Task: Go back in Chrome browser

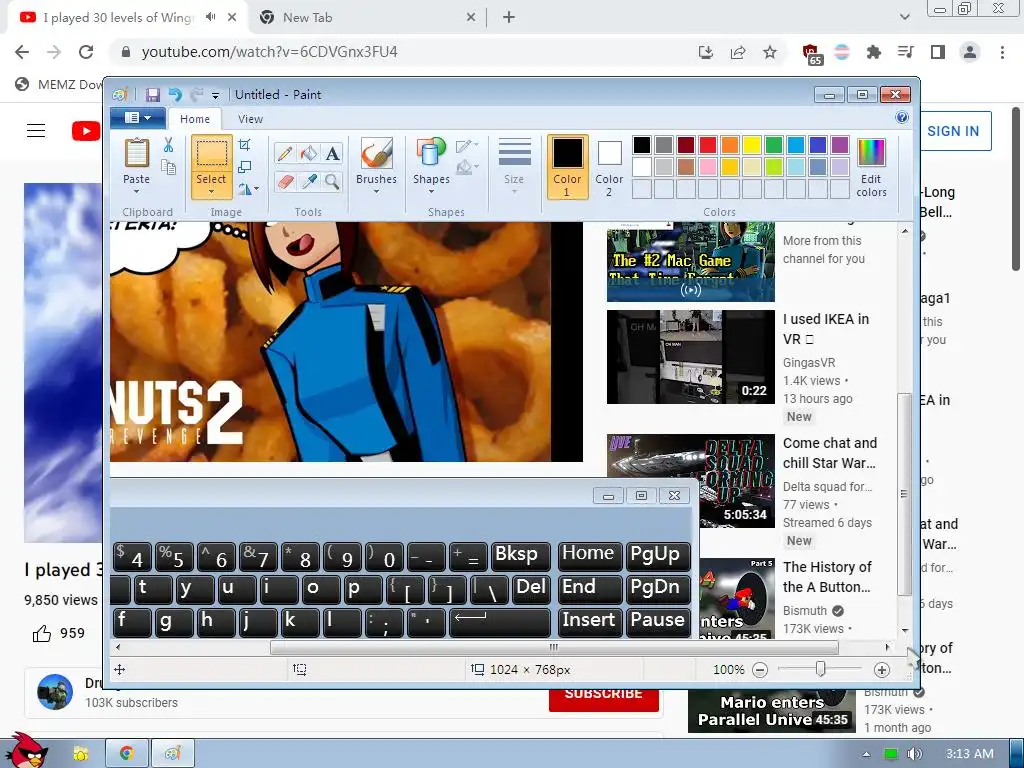Action: tap(22, 52)
